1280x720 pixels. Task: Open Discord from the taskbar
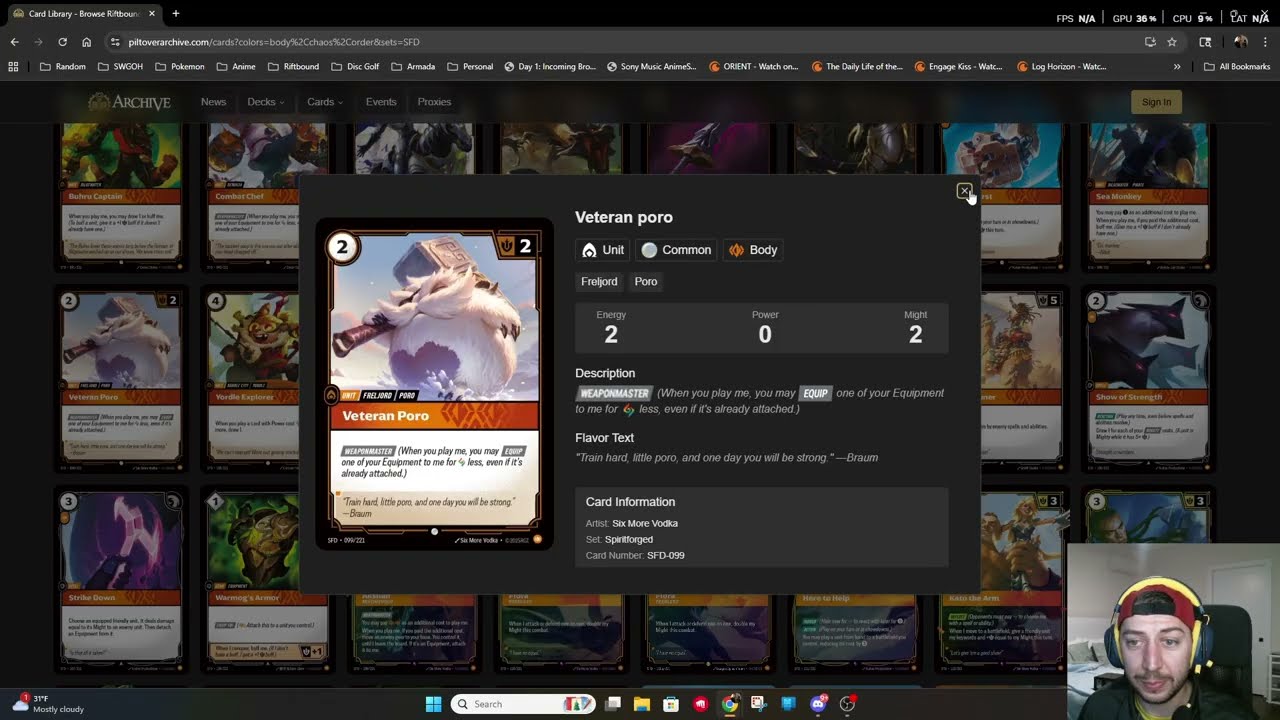coord(818,704)
